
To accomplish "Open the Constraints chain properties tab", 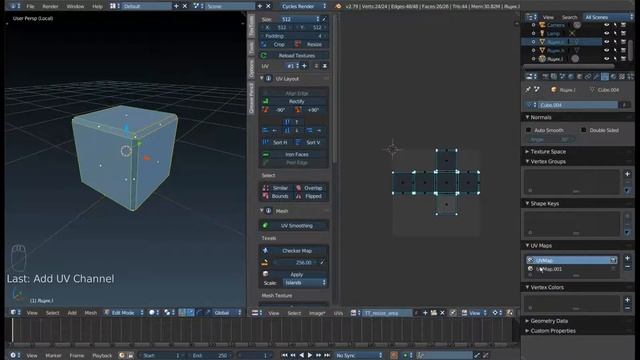I will pos(588,76).
